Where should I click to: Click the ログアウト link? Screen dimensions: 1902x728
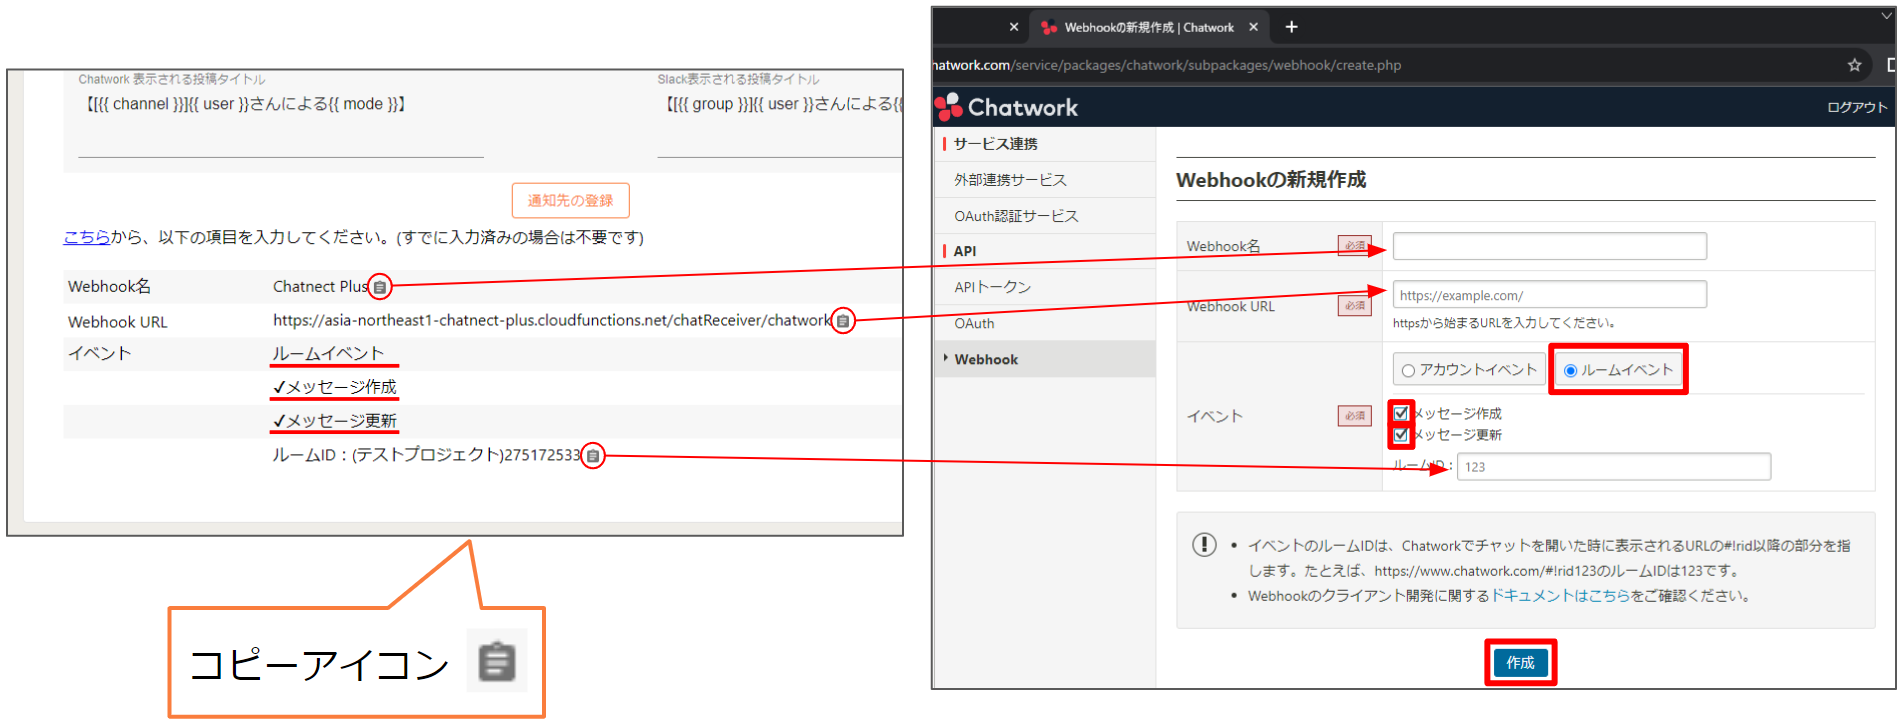[x=1857, y=107]
